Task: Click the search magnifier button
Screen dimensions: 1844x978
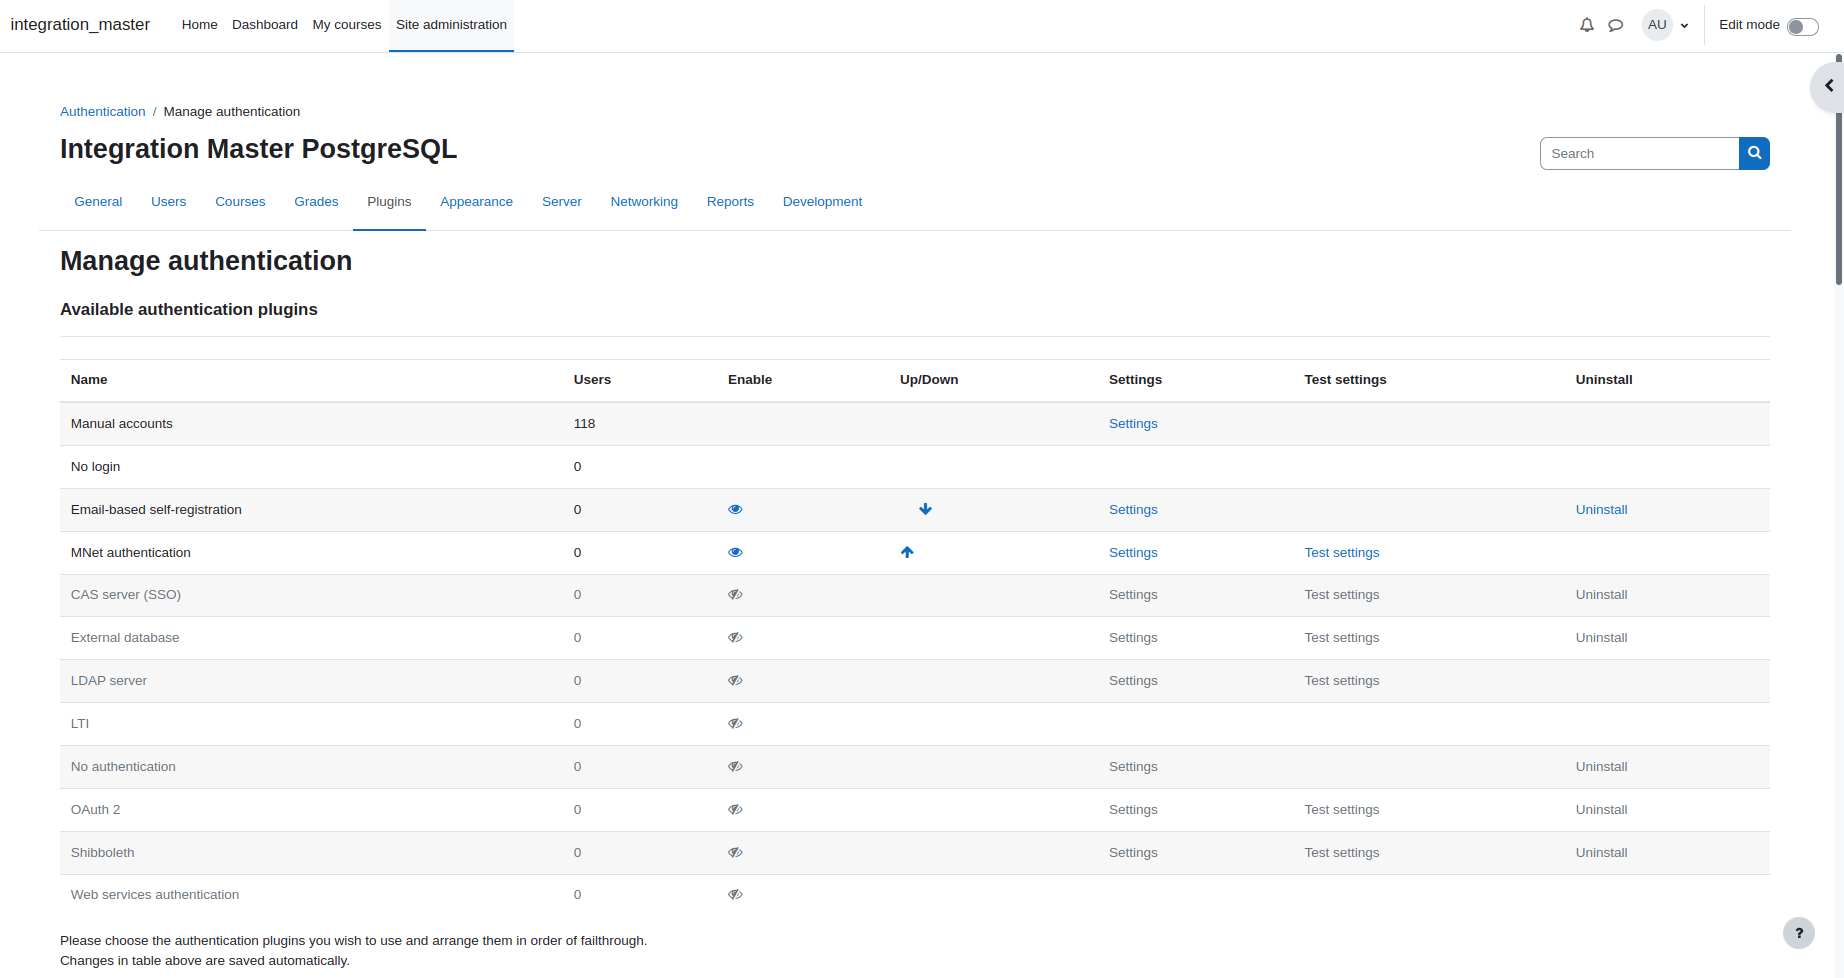Action: click(x=1754, y=153)
